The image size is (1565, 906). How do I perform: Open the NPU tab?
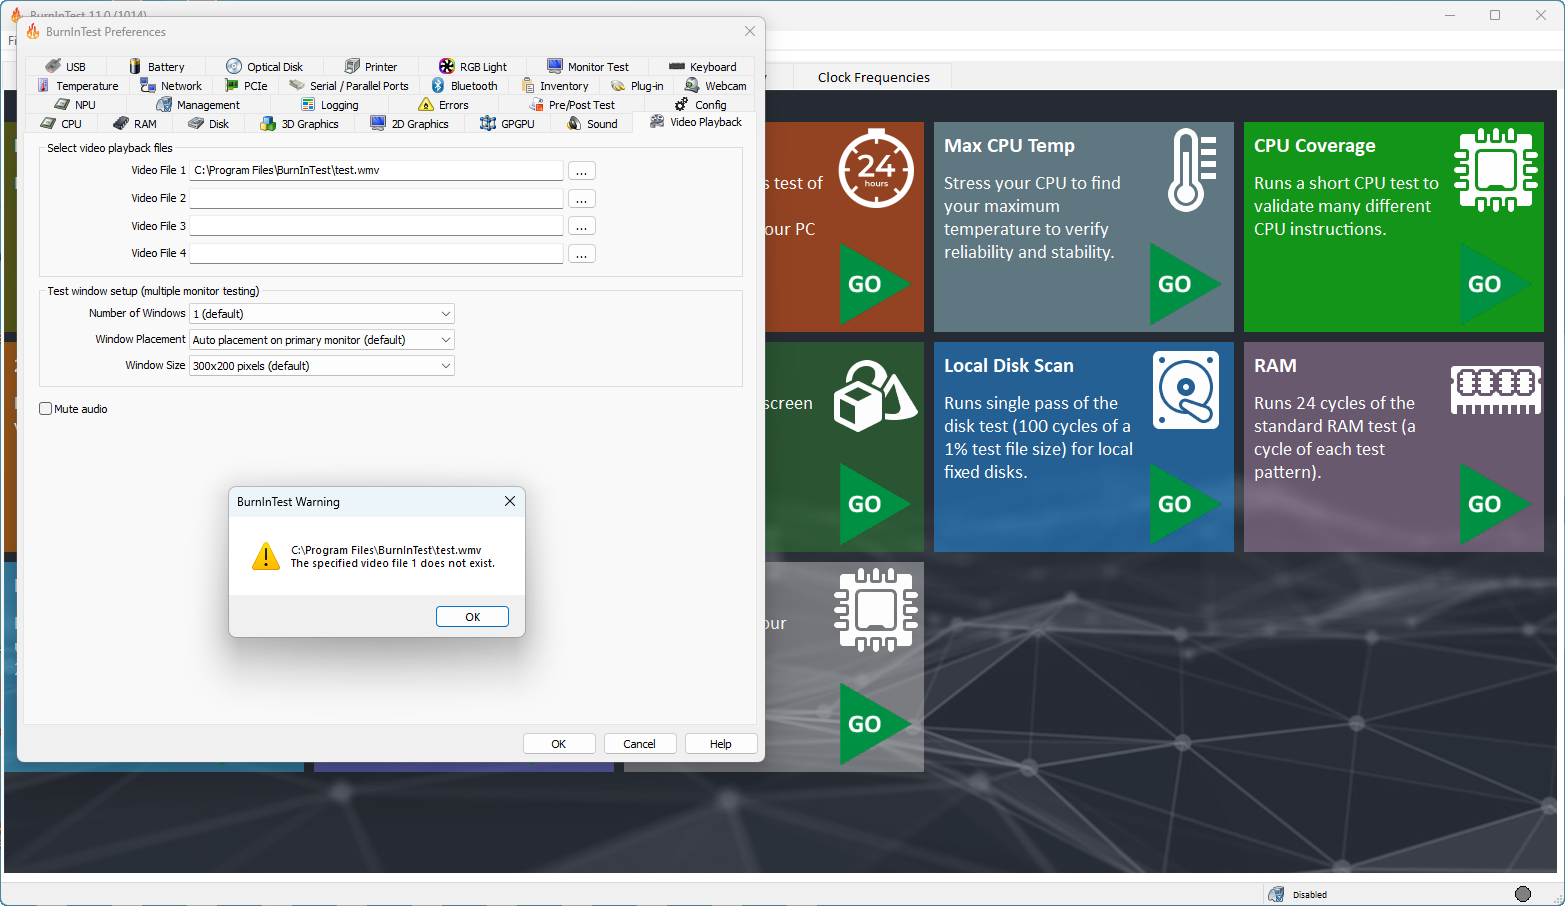pos(76,105)
